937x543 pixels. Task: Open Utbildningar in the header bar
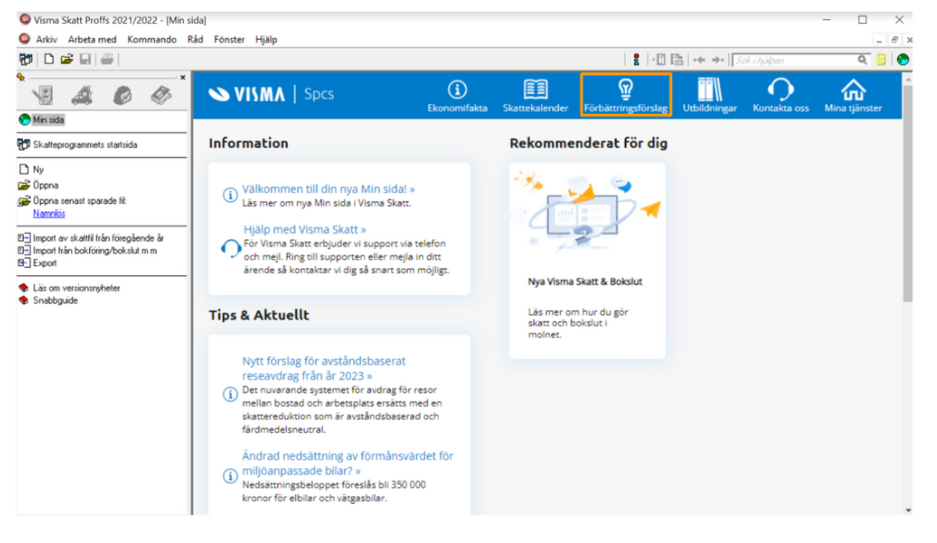click(710, 95)
